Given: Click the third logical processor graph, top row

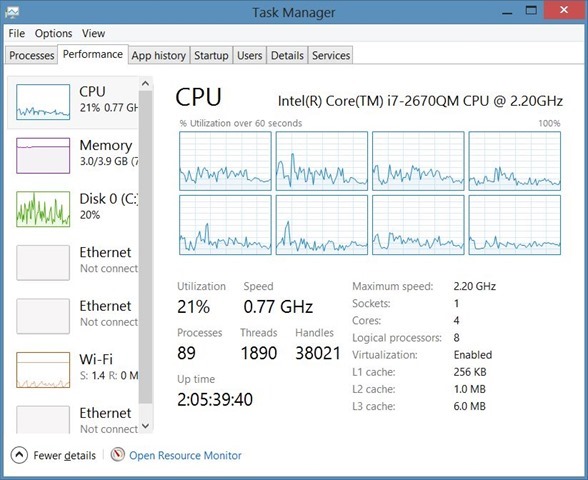Looking at the screenshot, I should coord(418,161).
